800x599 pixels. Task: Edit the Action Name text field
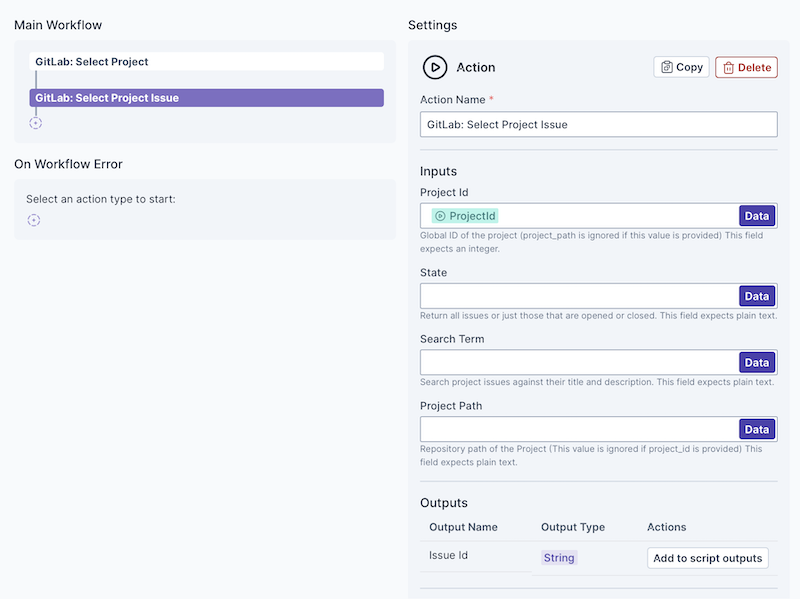[x=598, y=124]
